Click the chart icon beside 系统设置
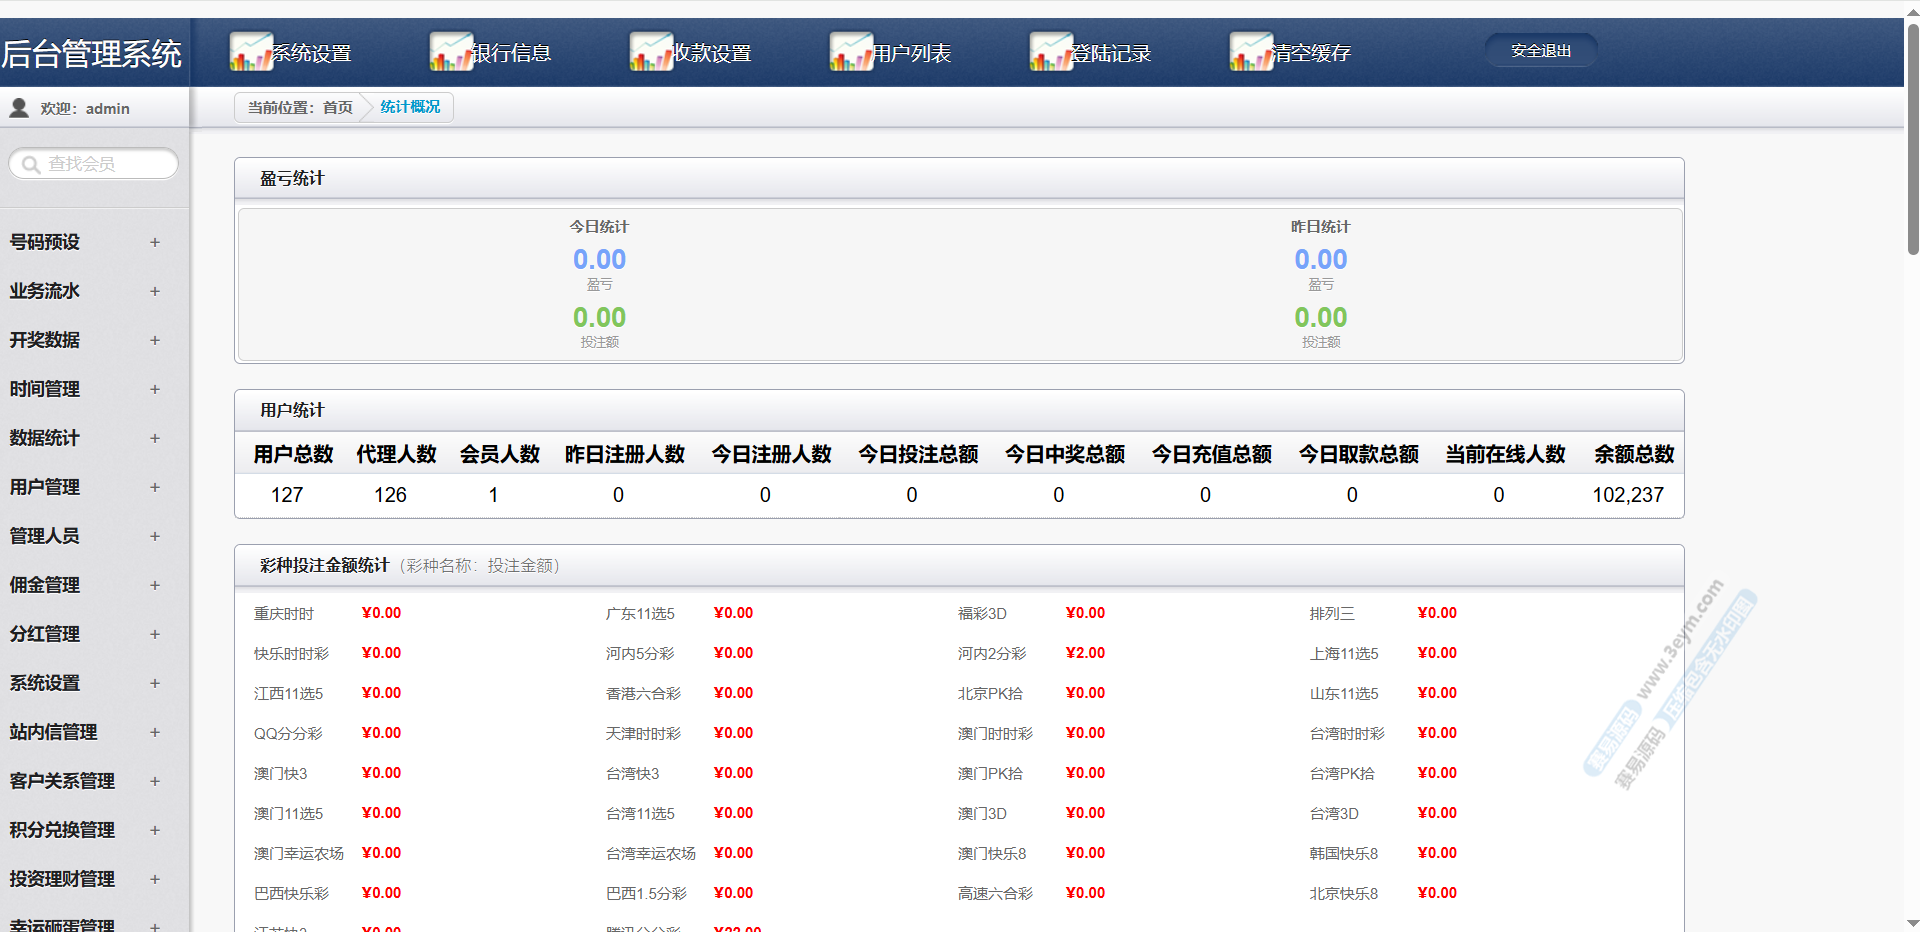Viewport: 1920px width, 932px height. pyautogui.click(x=251, y=52)
